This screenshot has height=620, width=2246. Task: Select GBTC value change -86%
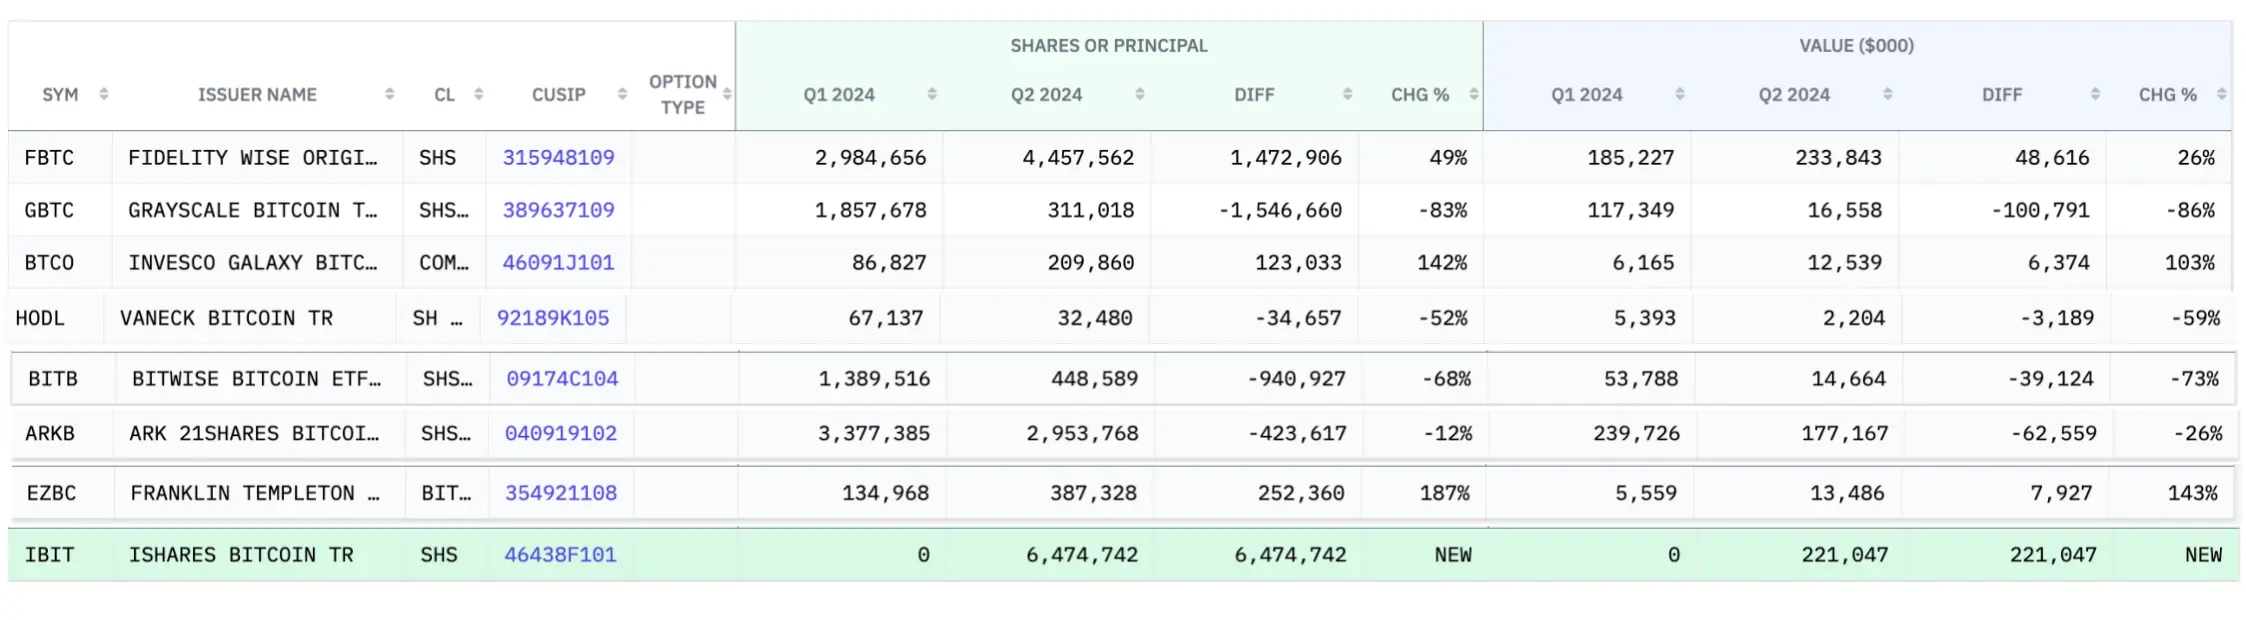(2190, 211)
